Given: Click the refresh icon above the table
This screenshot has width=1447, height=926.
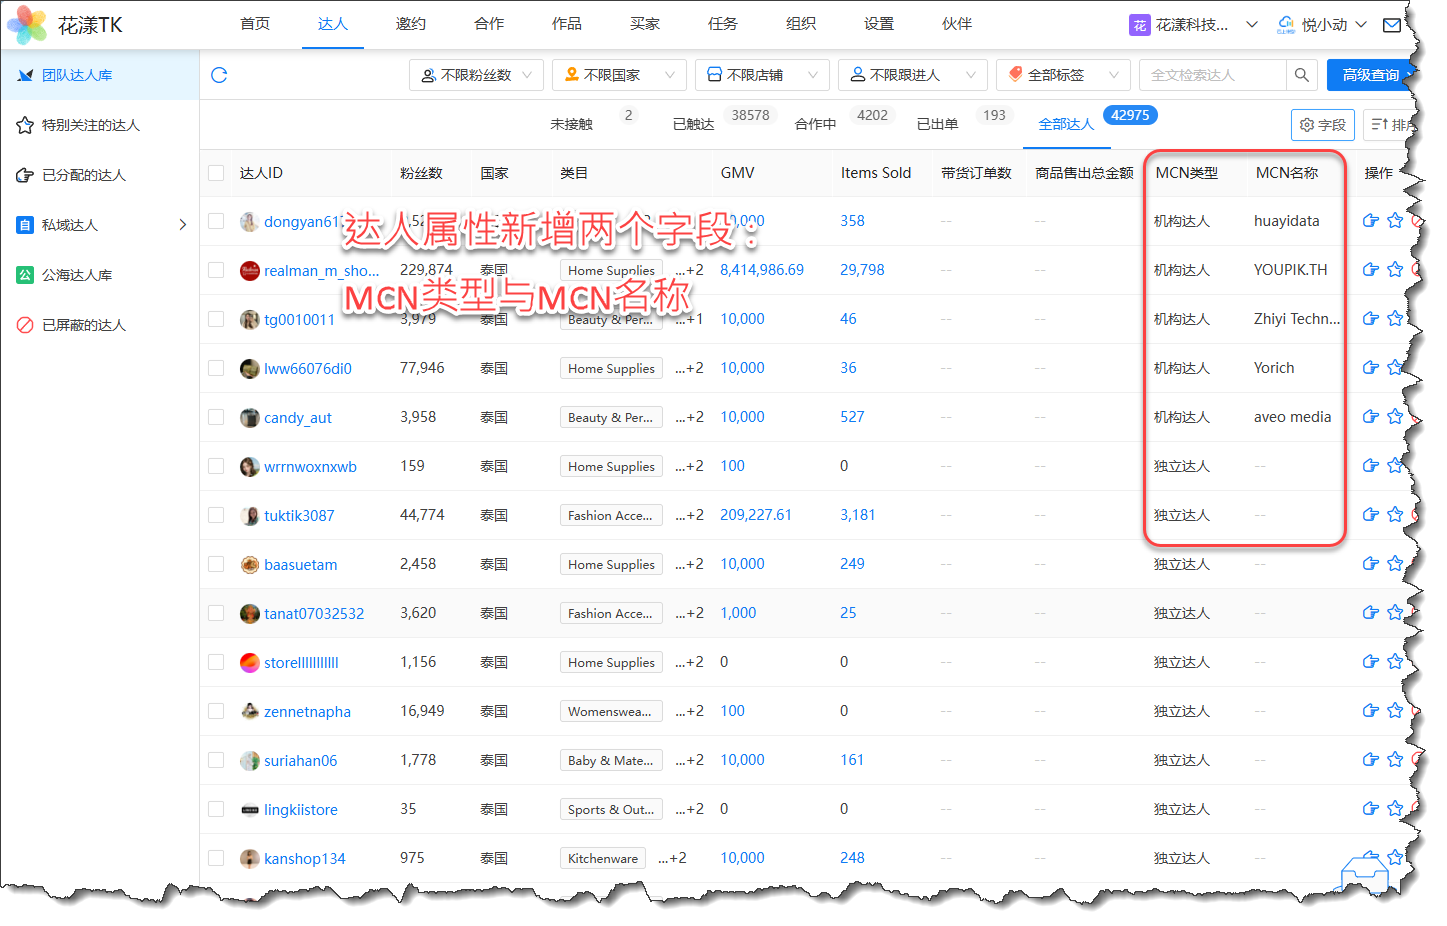Looking at the screenshot, I should coord(219,75).
